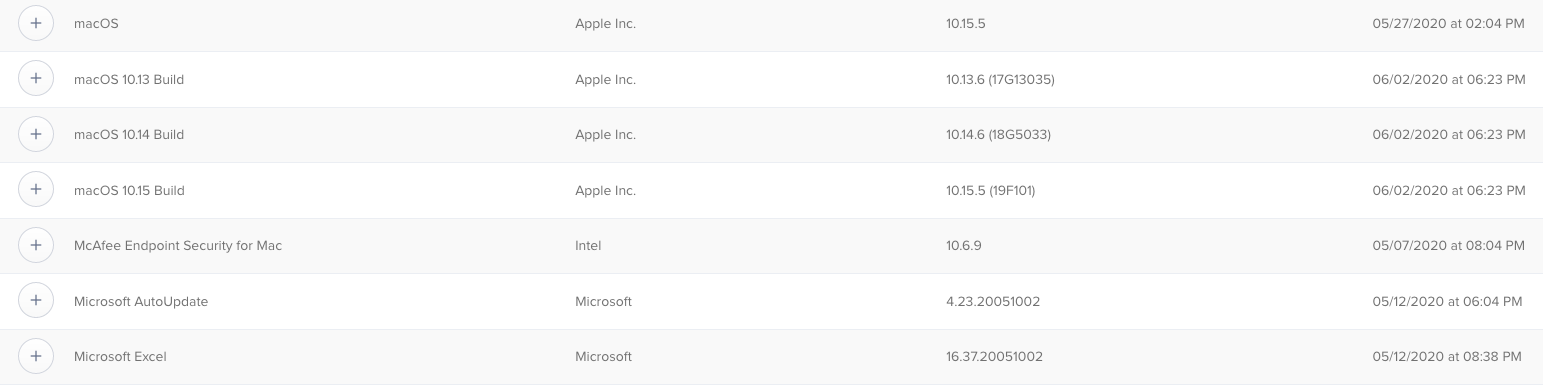Select the macOS title text
The image size is (1543, 386).
pos(96,23)
